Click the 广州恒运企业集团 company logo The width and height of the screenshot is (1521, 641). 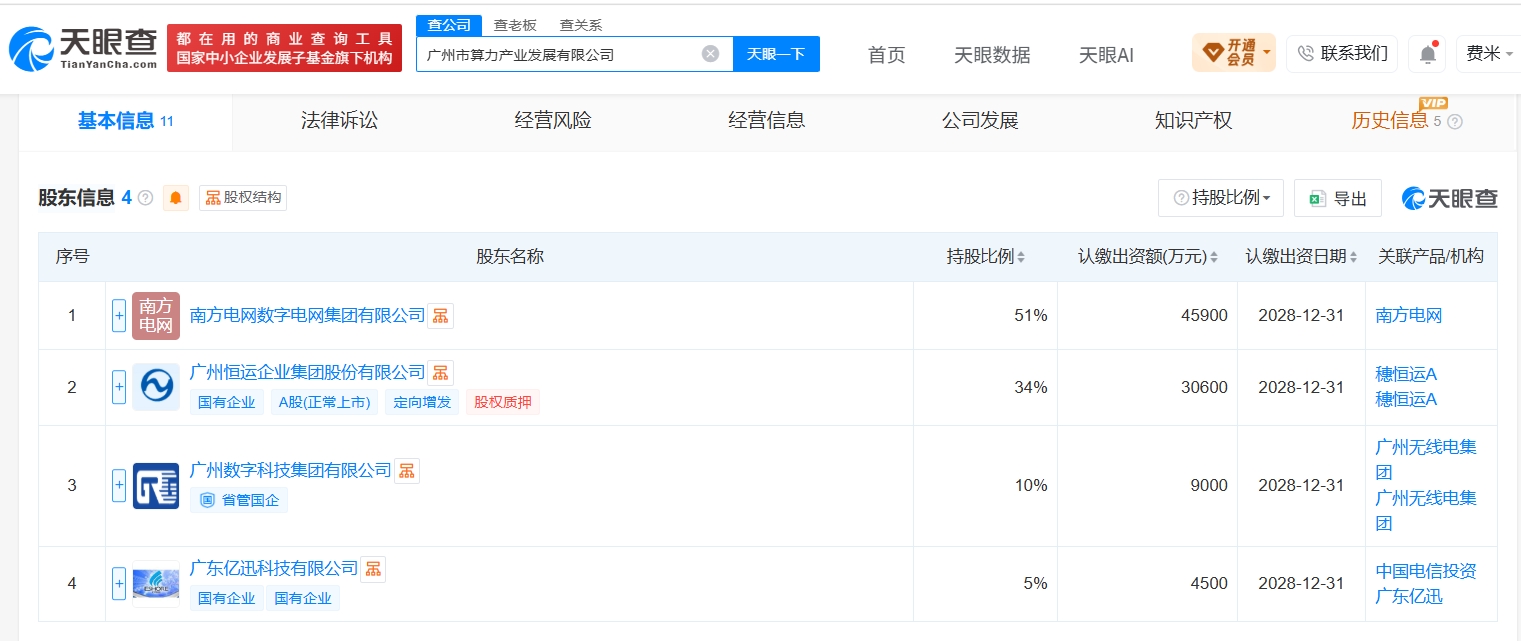[156, 387]
